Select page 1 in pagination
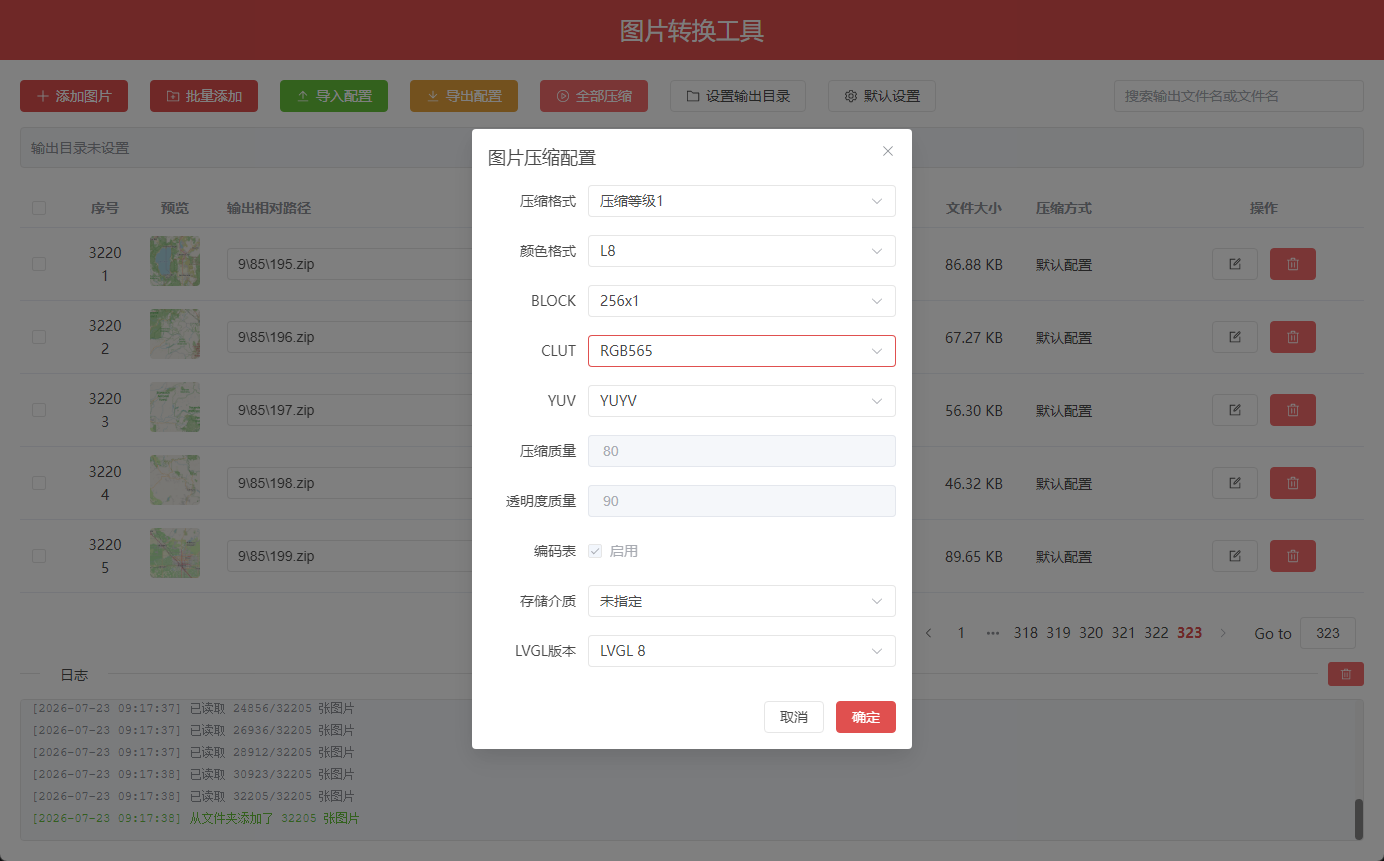1384x861 pixels. click(x=961, y=633)
